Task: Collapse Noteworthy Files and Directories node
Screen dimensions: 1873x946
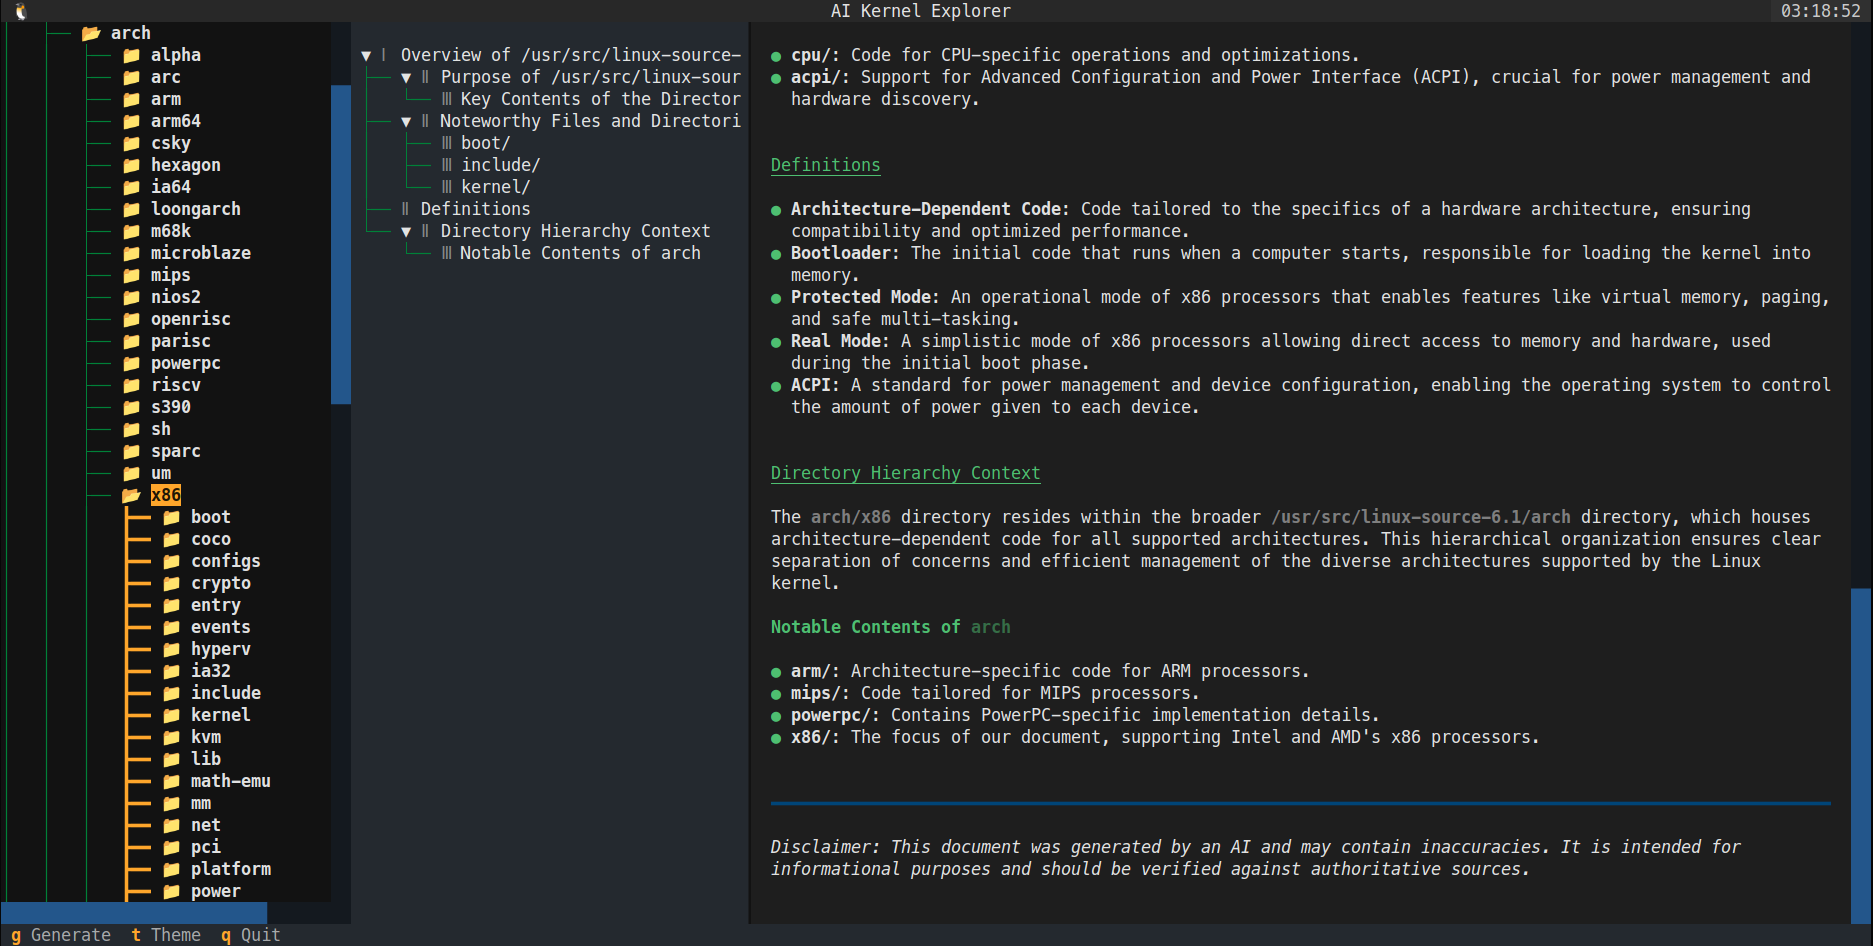Action: tap(406, 120)
